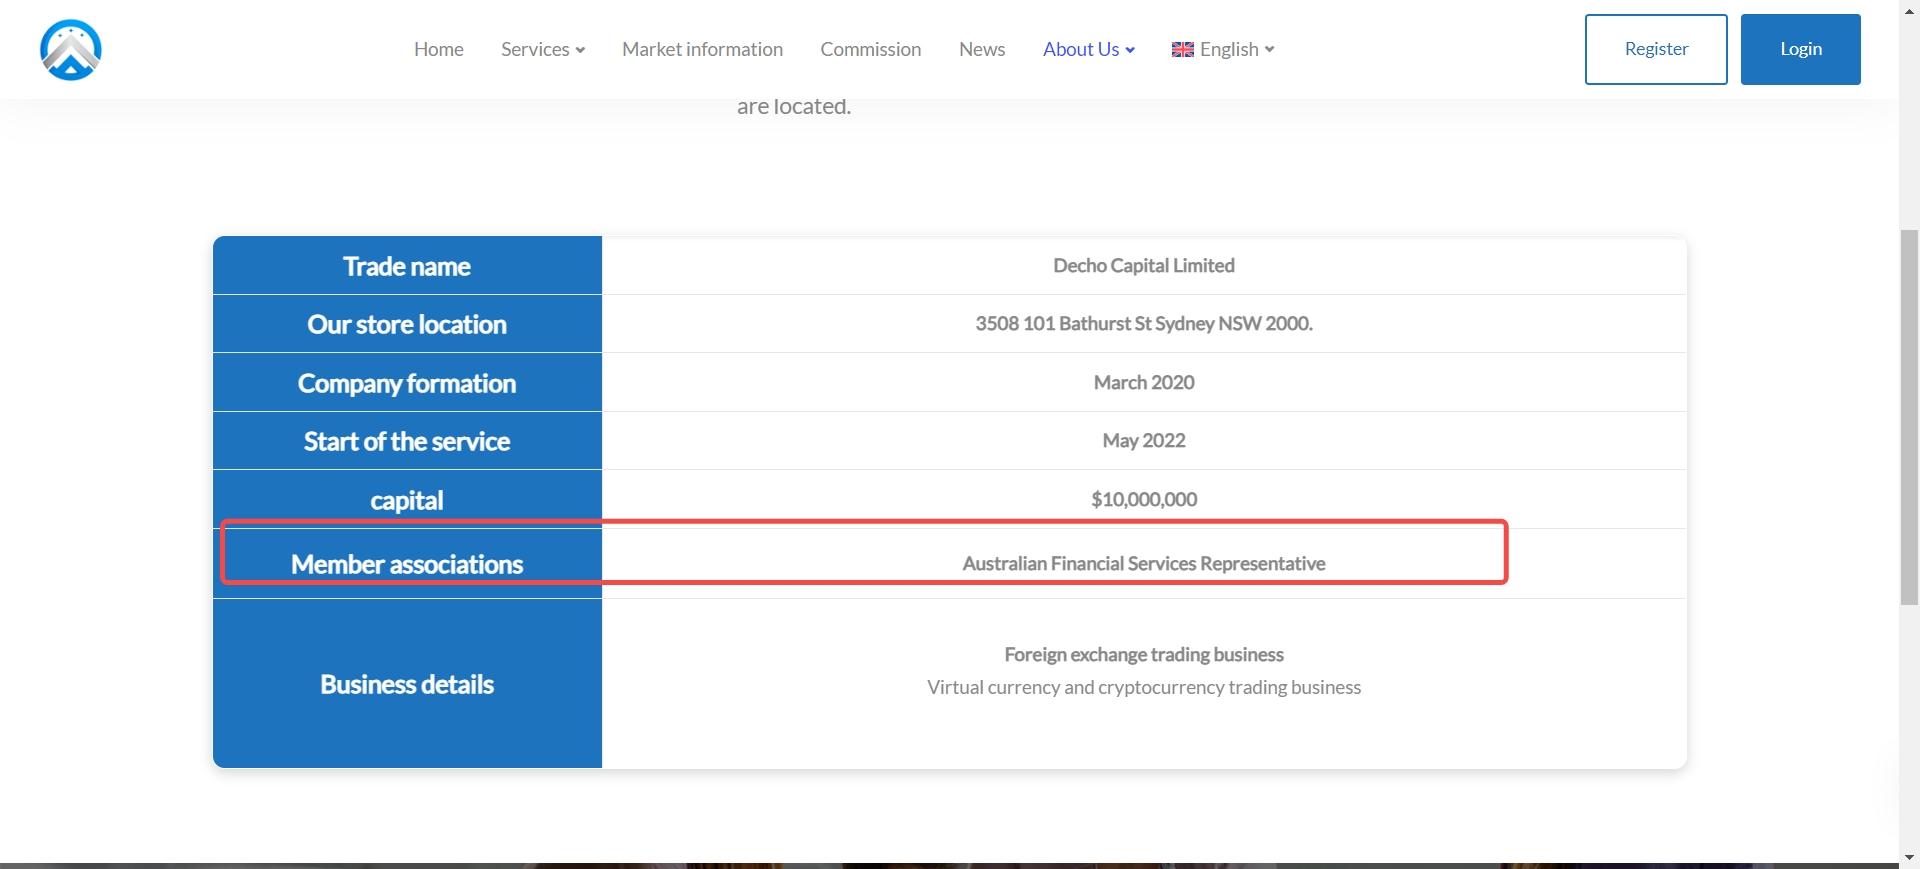Expand the Services dropdown menu

(543, 49)
